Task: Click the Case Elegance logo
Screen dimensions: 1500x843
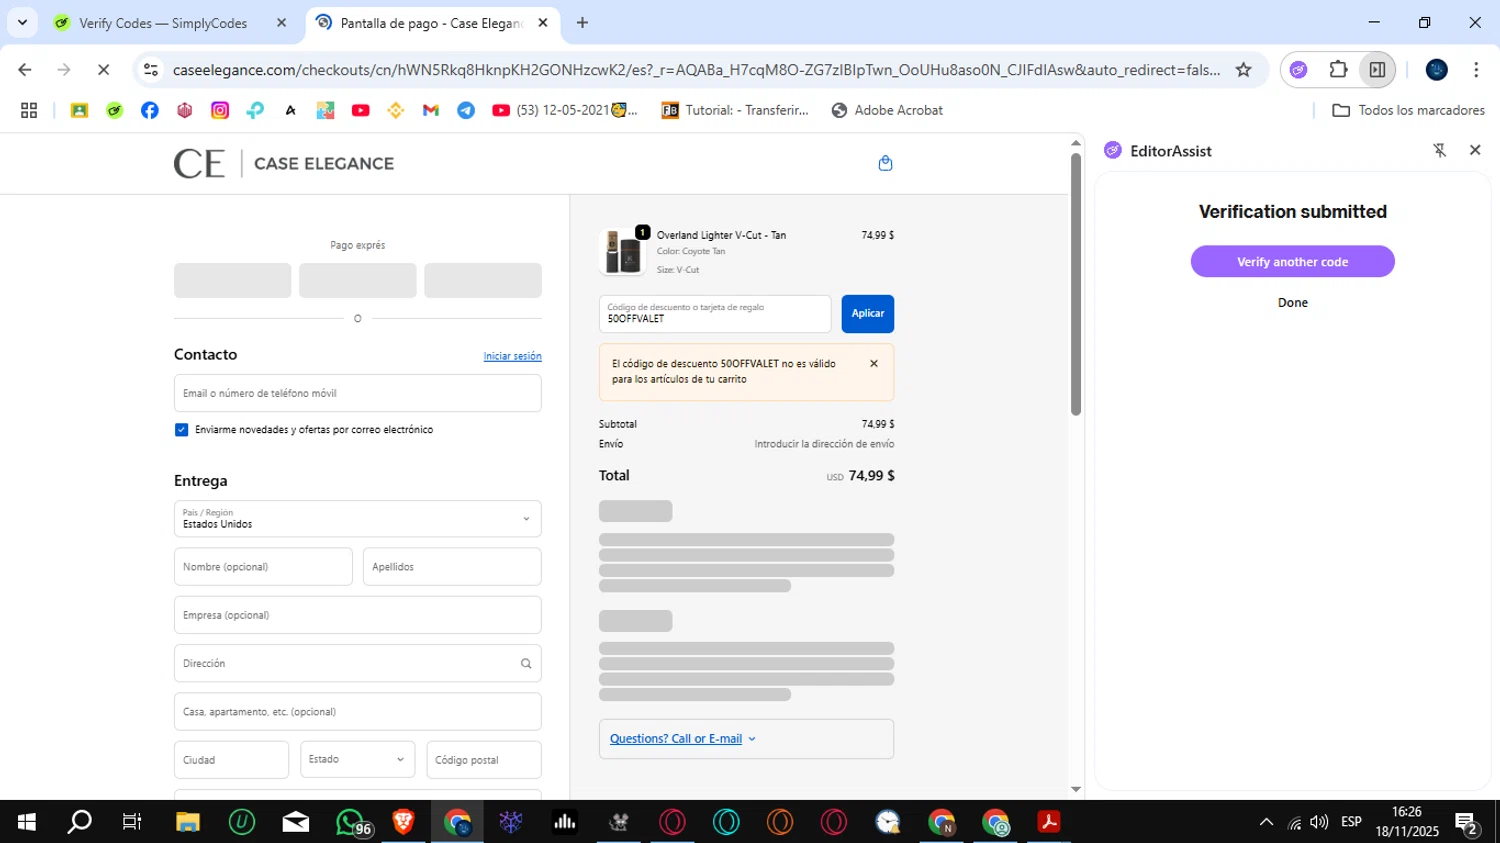Action: pyautogui.click(x=284, y=163)
